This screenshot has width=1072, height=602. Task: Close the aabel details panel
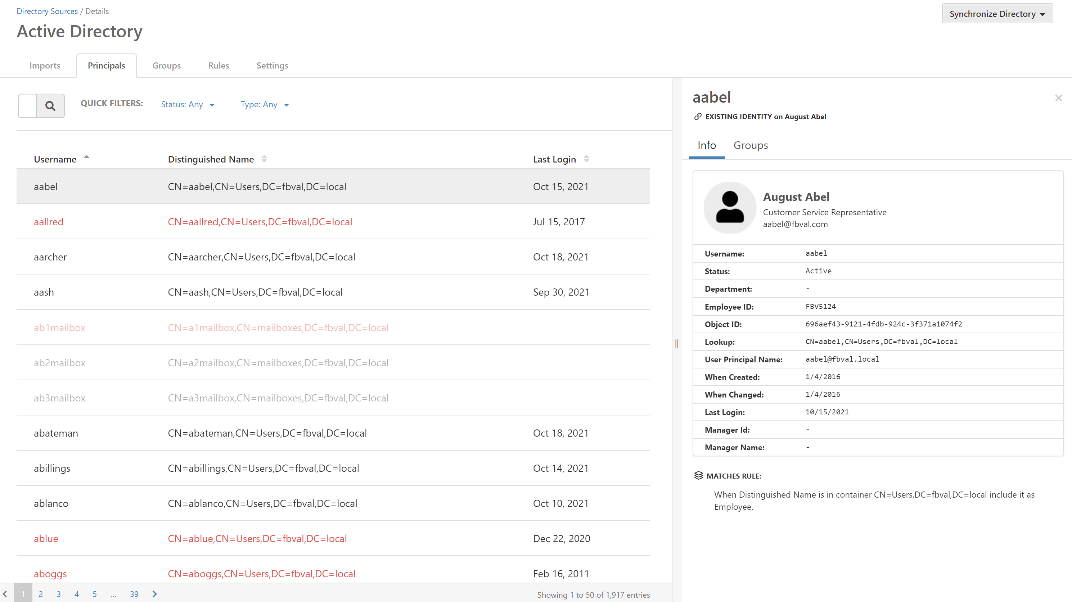pyautogui.click(x=1058, y=98)
